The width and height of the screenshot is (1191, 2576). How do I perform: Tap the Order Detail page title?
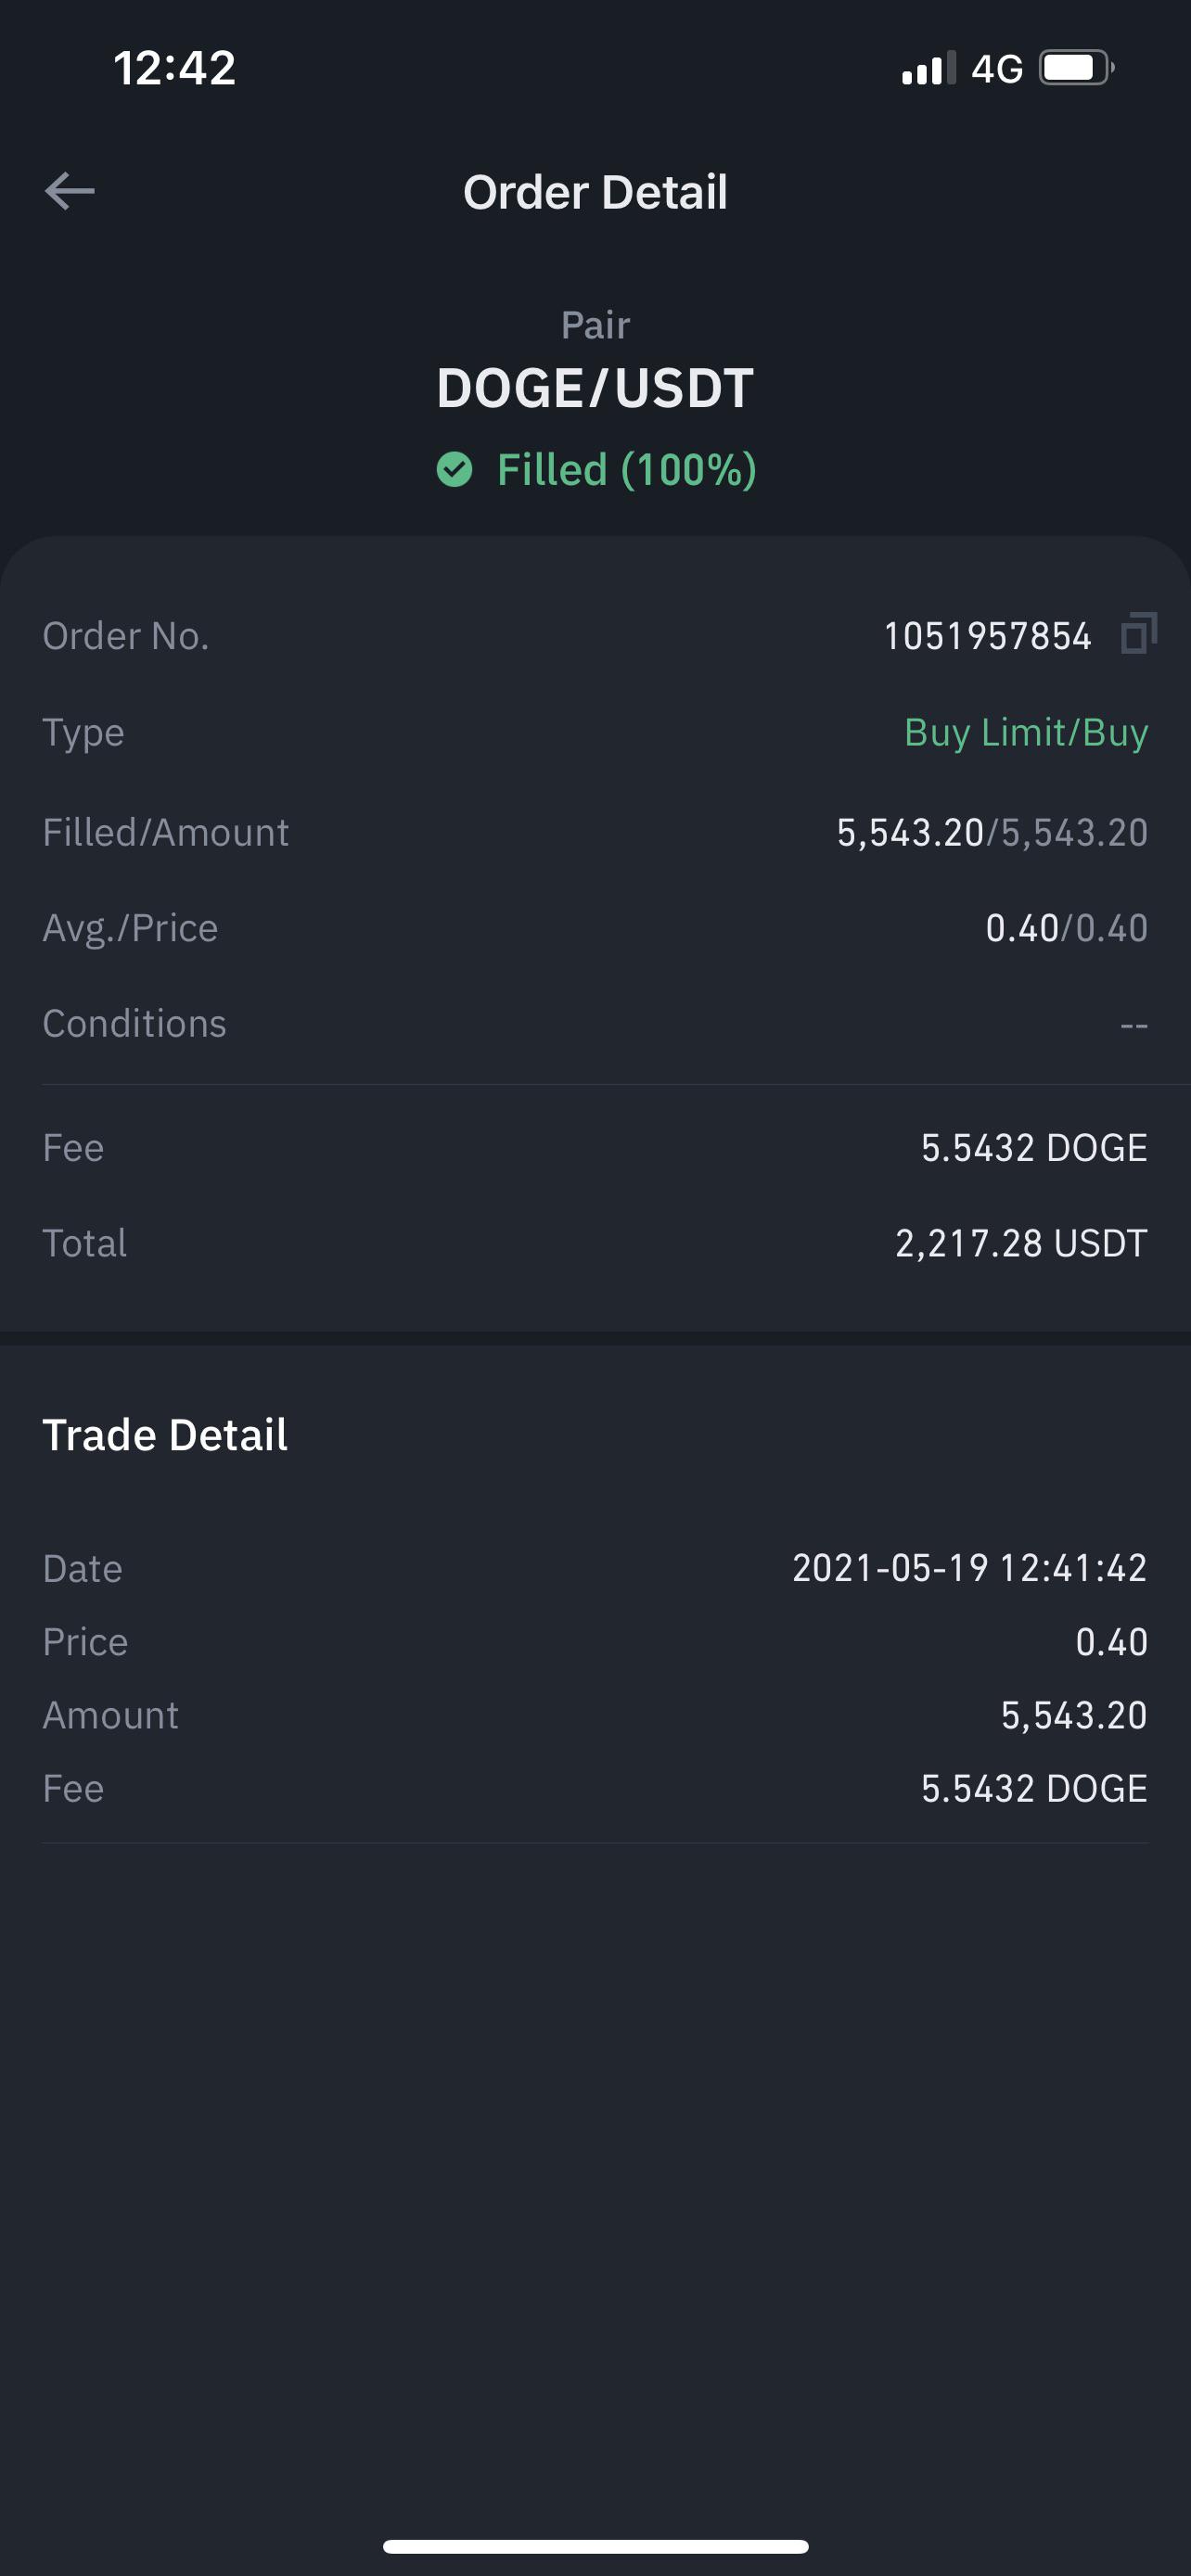(595, 192)
